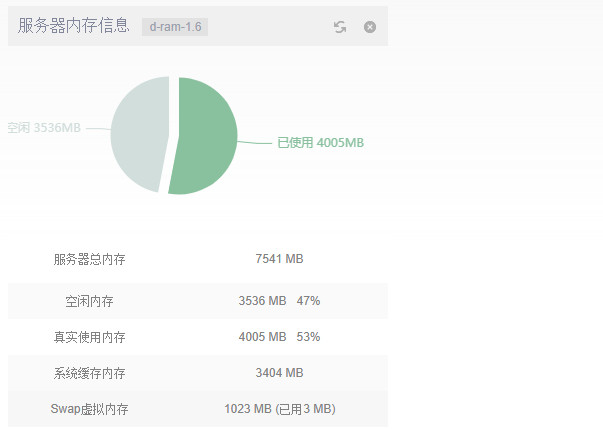
Task: Click the refresh icon in panel header
Action: (340, 27)
